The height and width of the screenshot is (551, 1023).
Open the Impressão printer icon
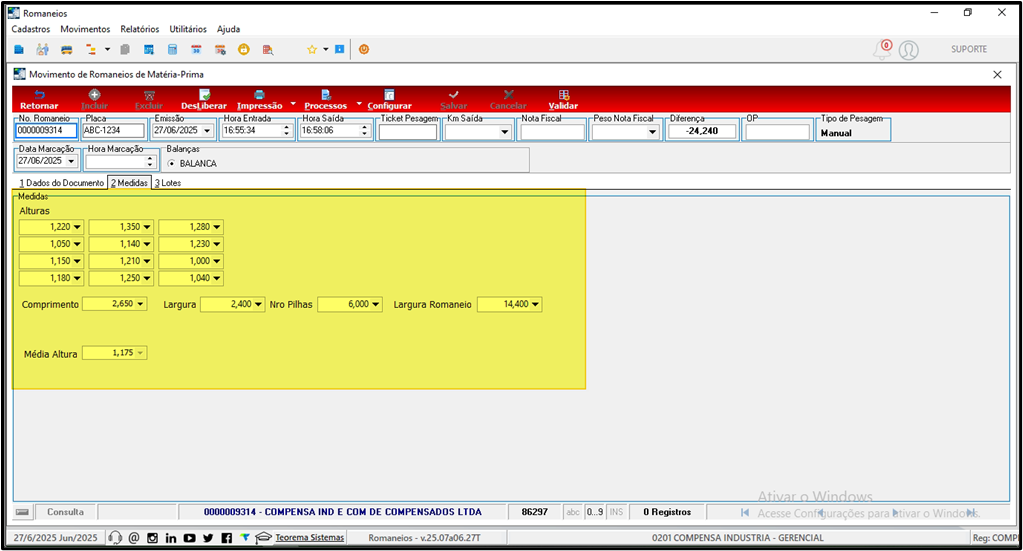coord(259,95)
